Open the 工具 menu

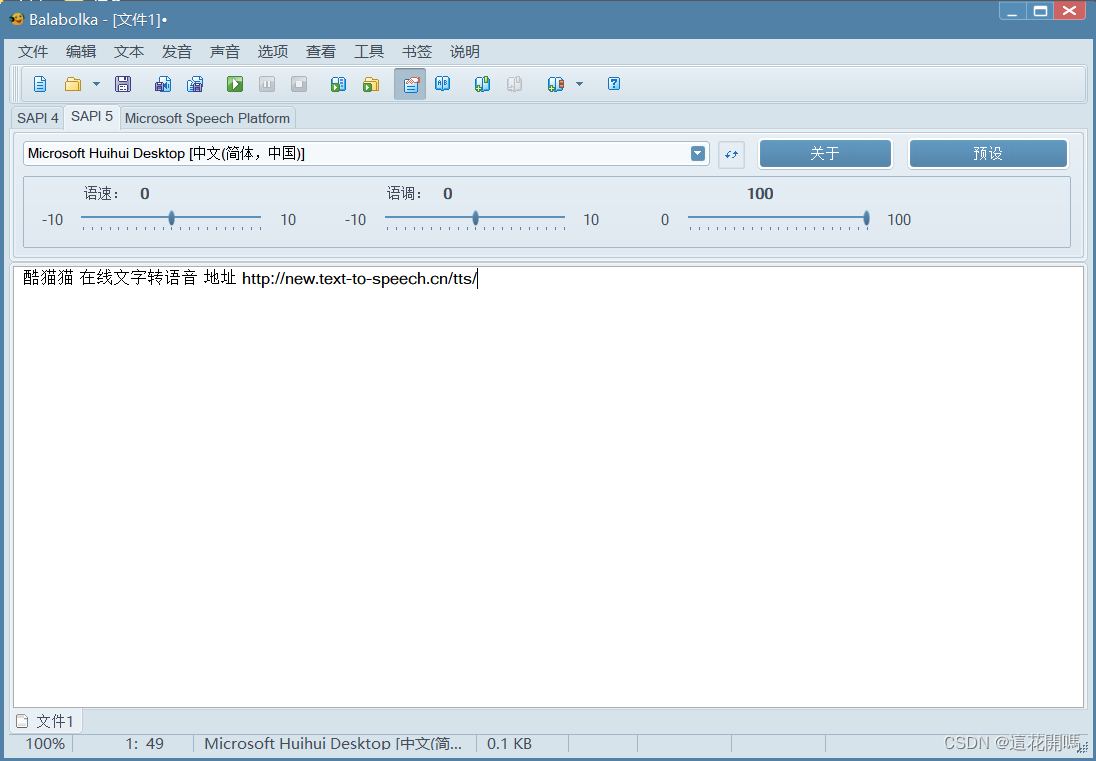(x=369, y=52)
